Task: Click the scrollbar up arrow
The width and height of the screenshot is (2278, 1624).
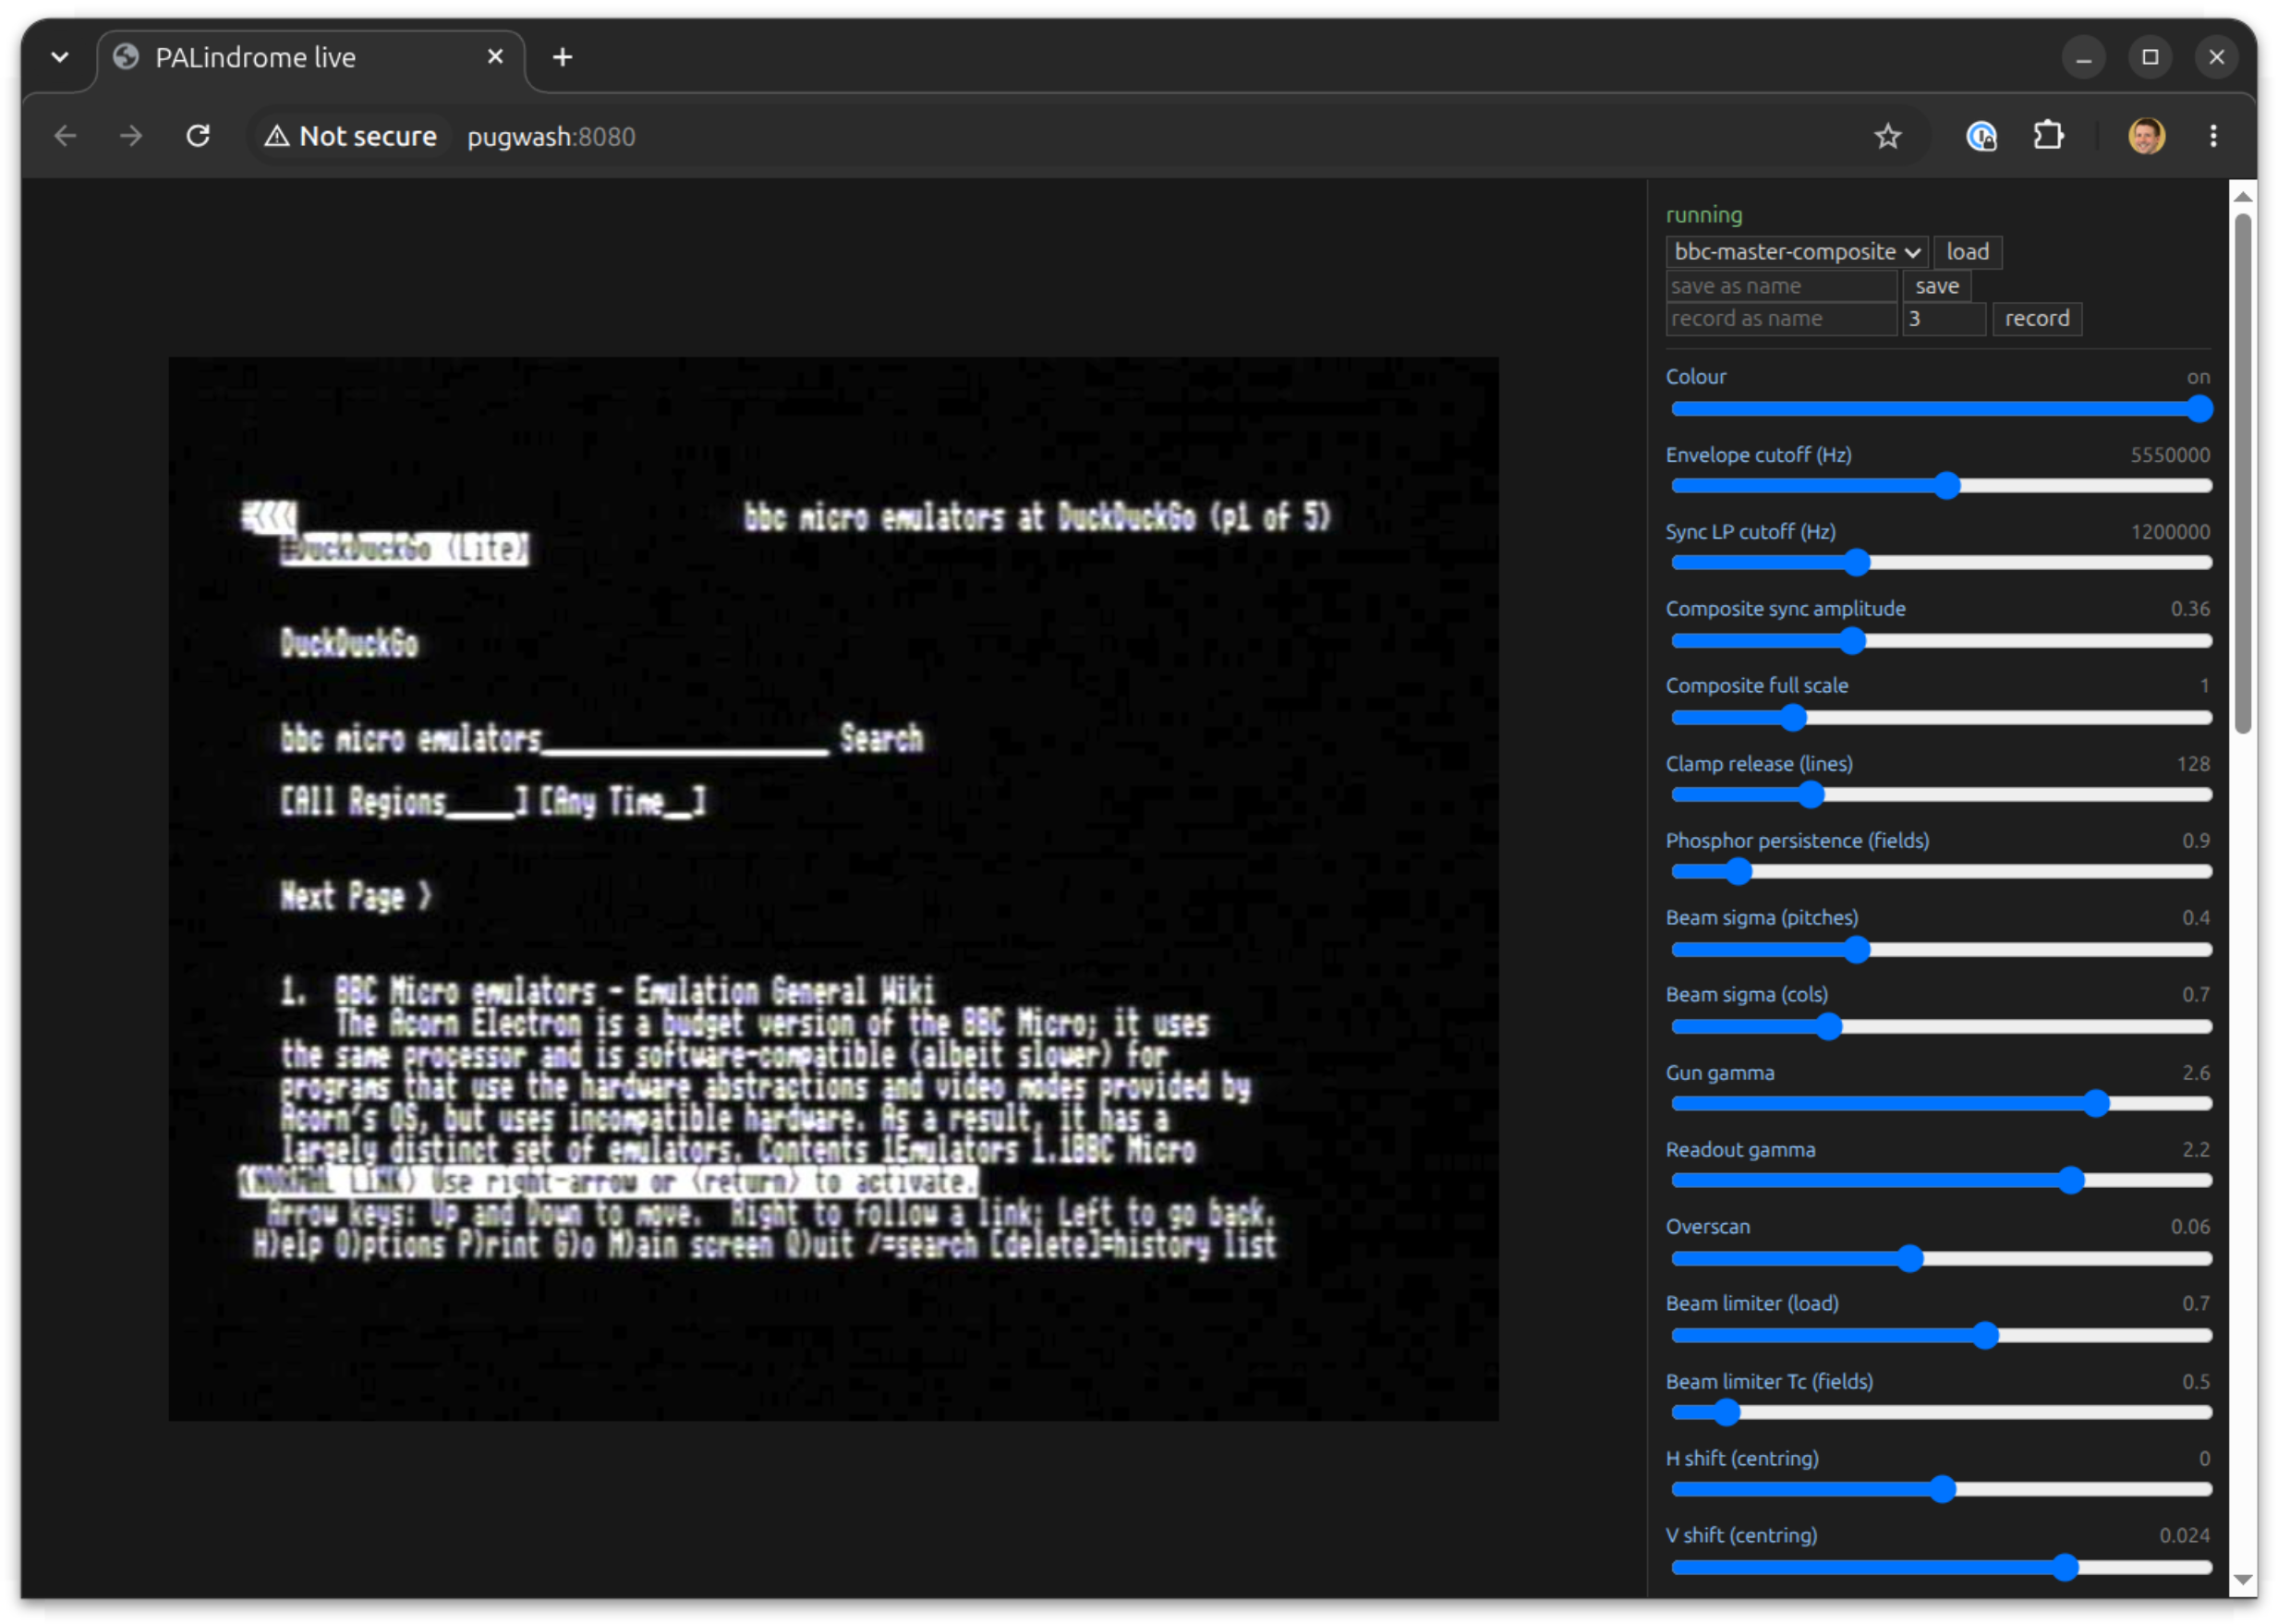Action: pyautogui.click(x=2243, y=197)
